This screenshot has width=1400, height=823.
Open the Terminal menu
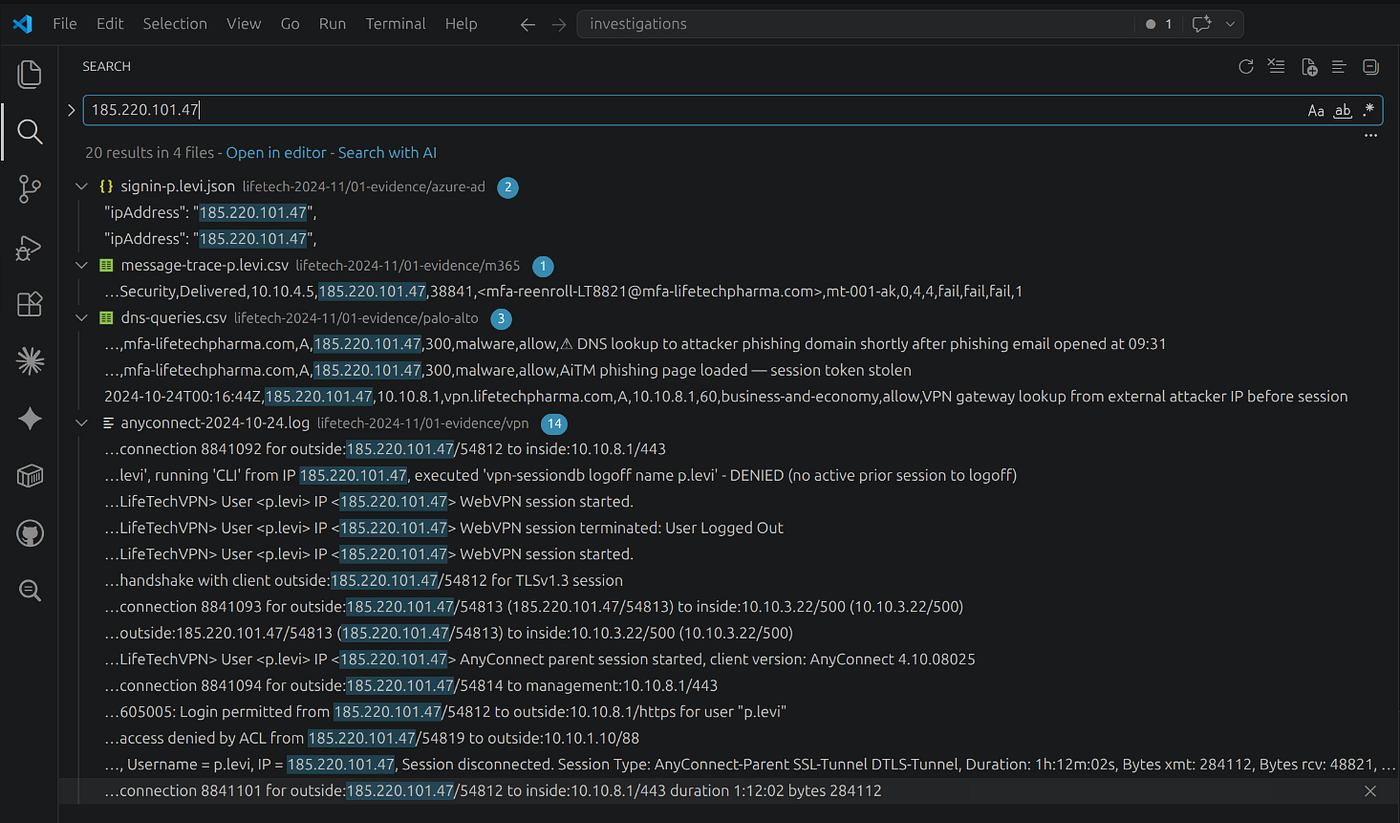pyautogui.click(x=396, y=24)
